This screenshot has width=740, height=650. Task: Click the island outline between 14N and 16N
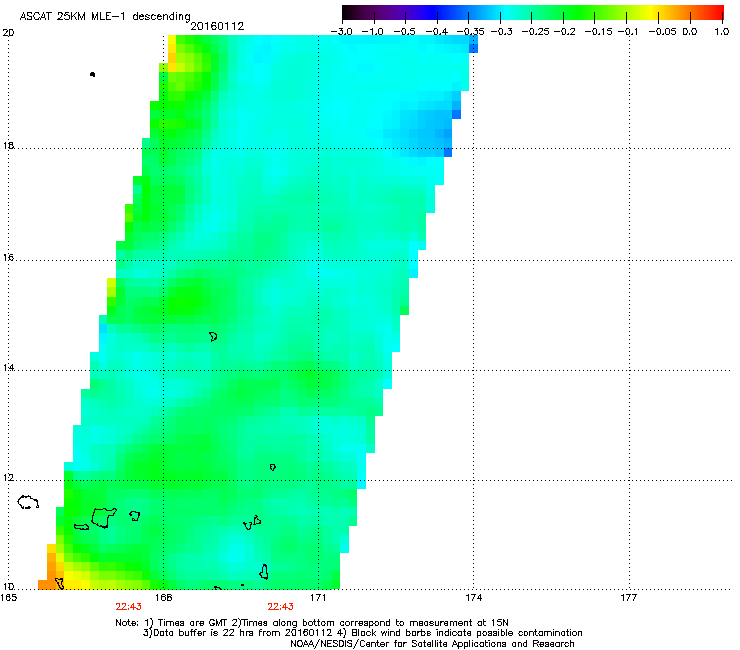pos(213,337)
